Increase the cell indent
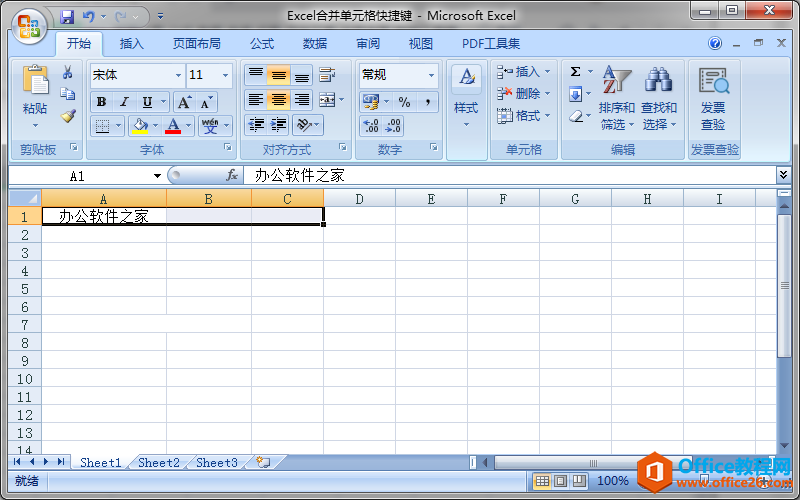Viewport: 800px width, 500px height. [279, 125]
